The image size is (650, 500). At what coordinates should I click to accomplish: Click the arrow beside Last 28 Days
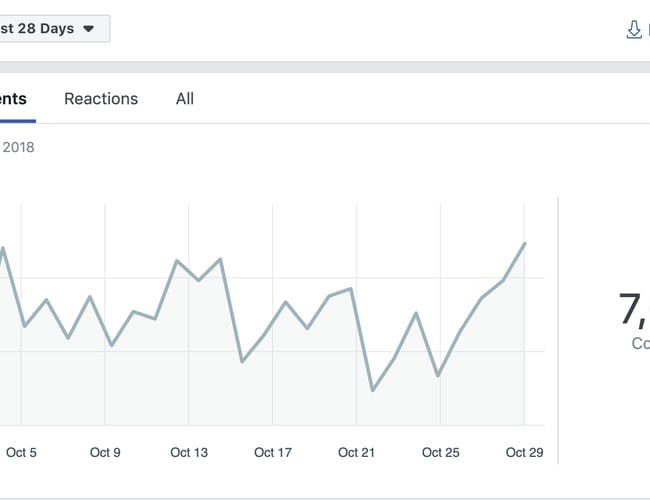pos(88,29)
